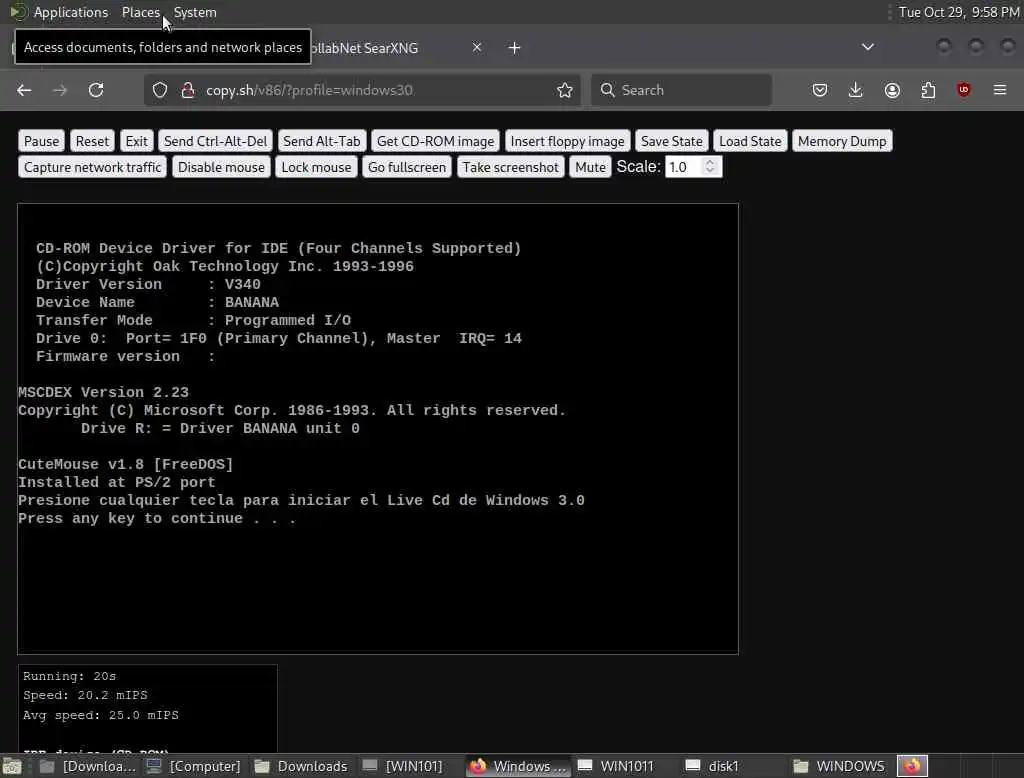Image resolution: width=1024 pixels, height=778 pixels.
Task: Open a new tab with the plus icon
Action: (515, 48)
